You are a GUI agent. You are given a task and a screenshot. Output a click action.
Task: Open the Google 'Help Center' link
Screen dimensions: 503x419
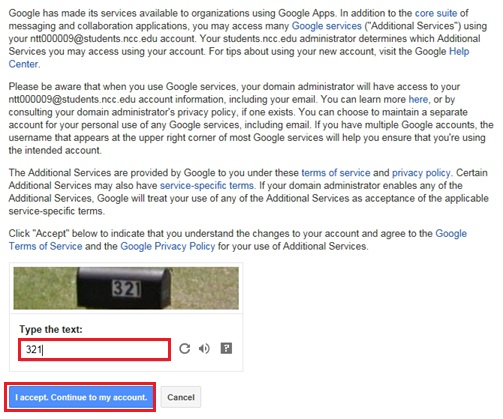tap(459, 51)
